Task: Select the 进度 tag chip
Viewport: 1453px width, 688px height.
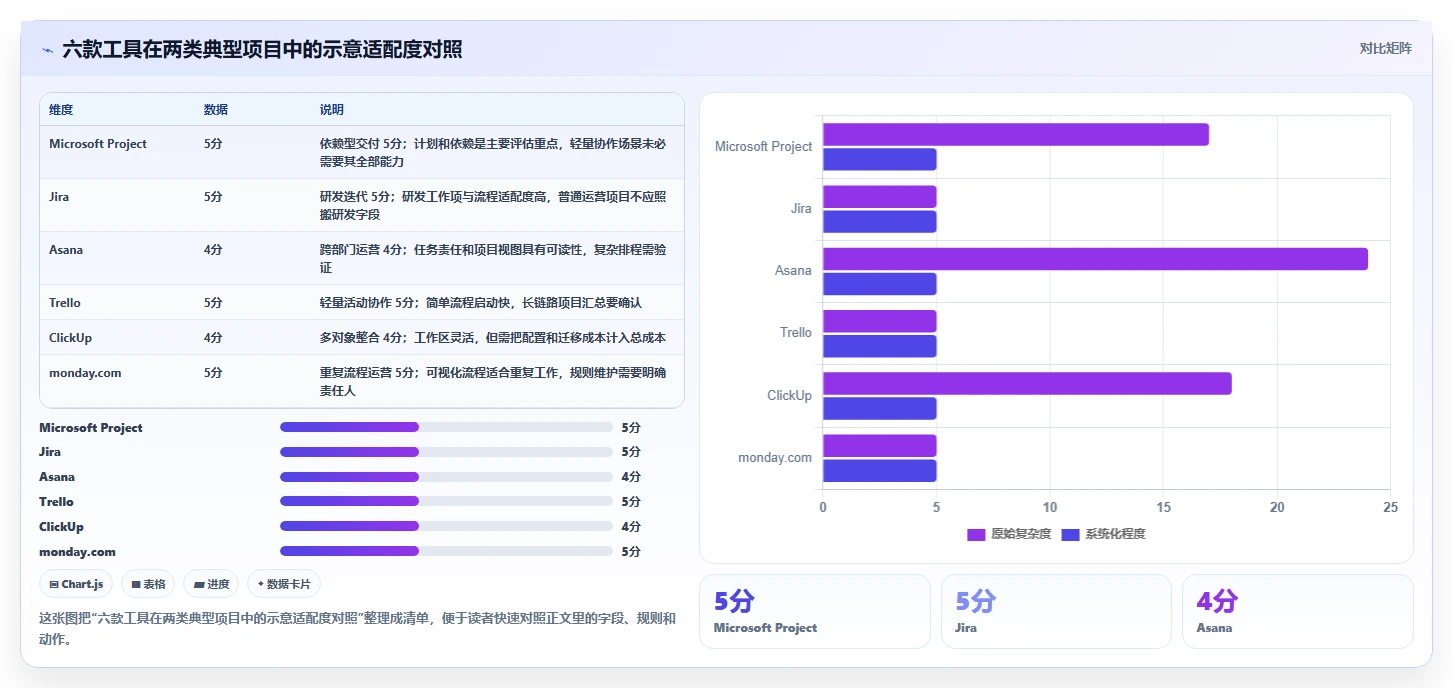Action: (211, 584)
